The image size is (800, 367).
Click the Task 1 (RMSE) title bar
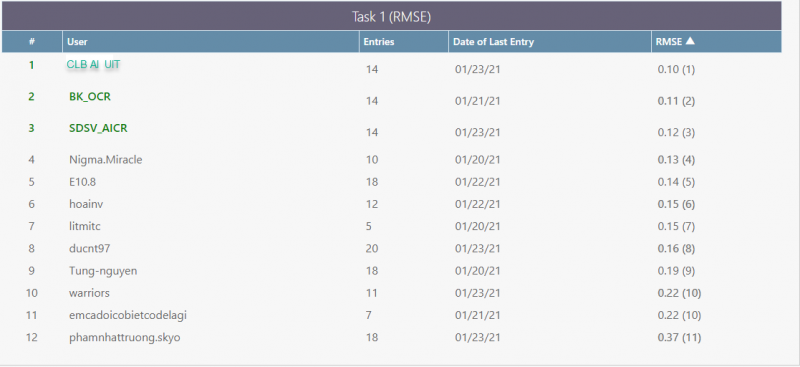tap(391, 16)
